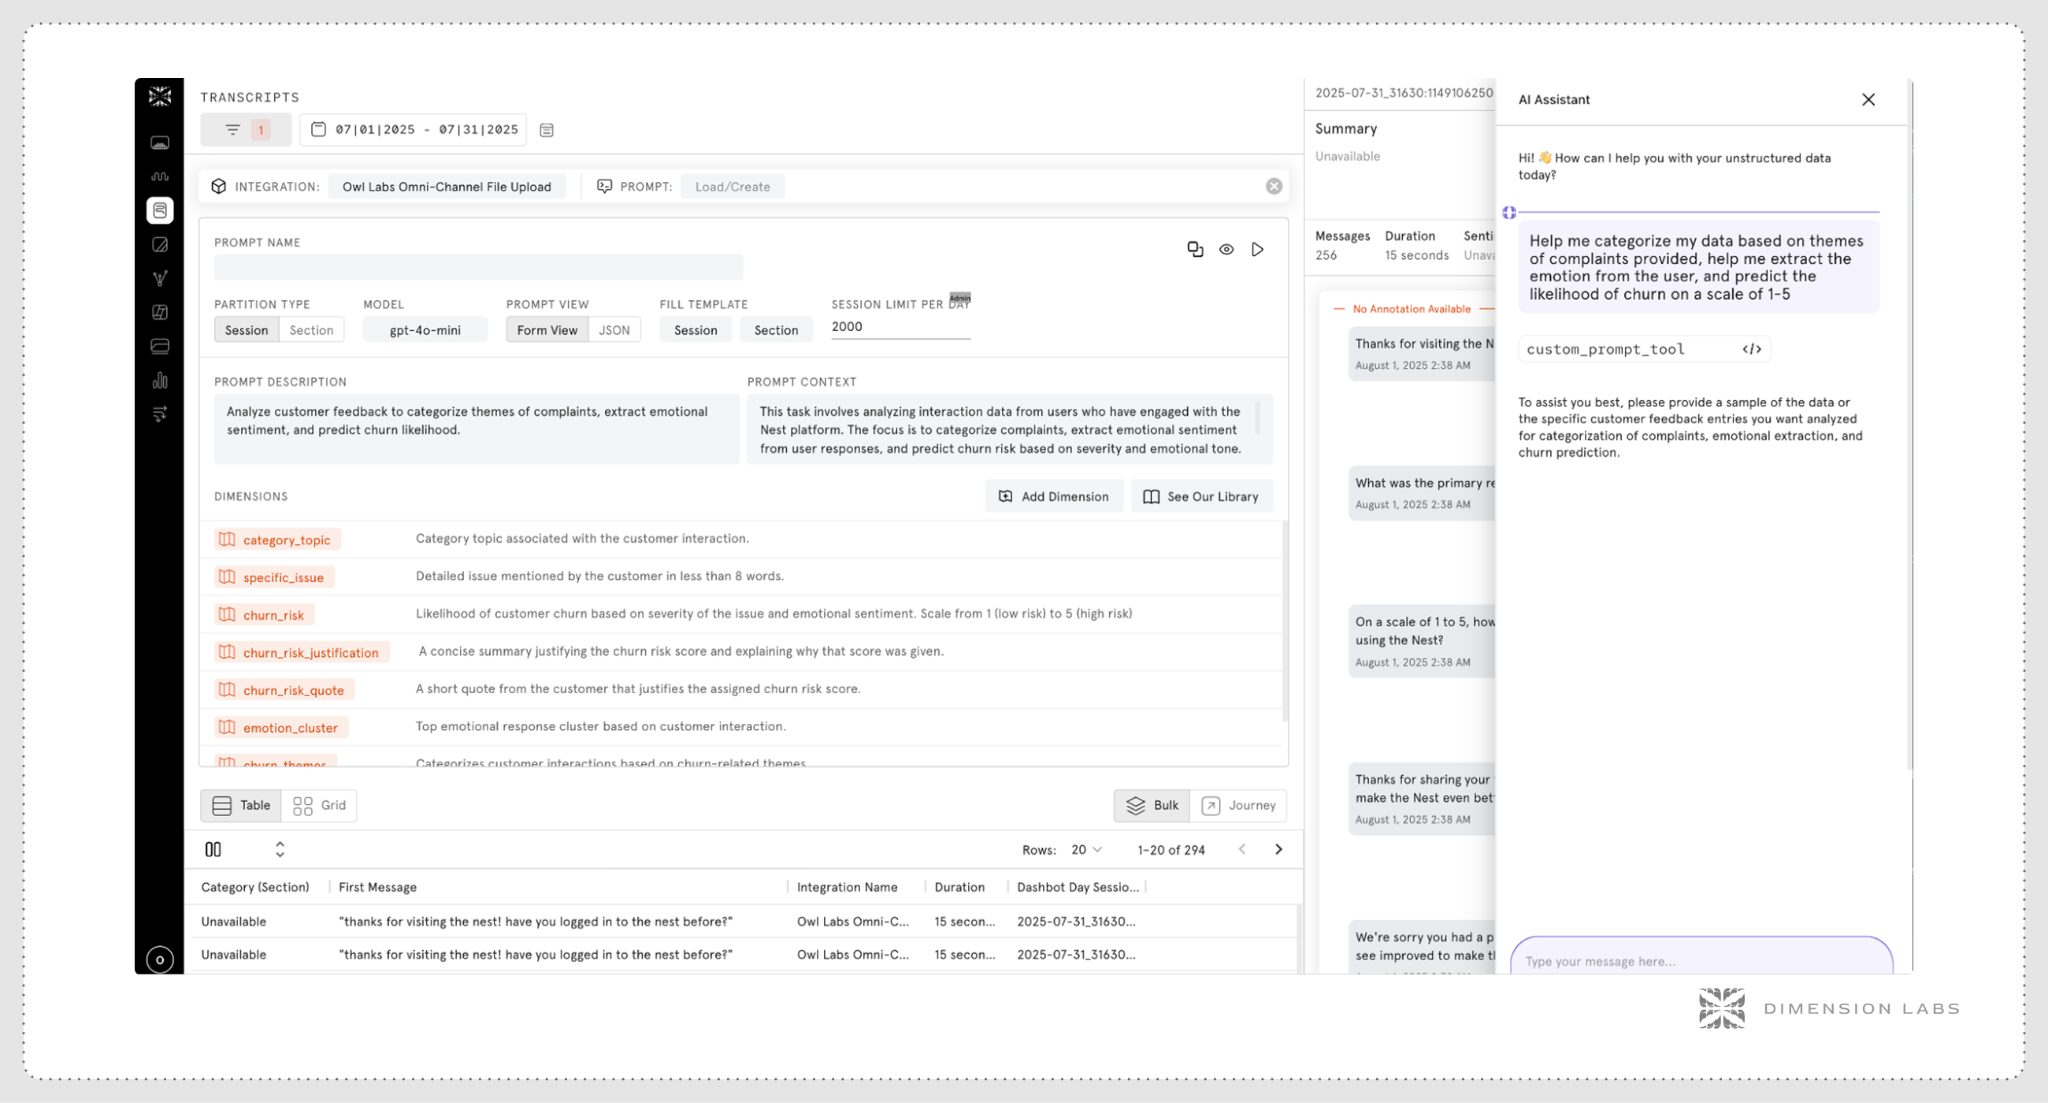Viewport: 2048px width, 1103px height.
Task: Click the copy prompt icon
Action: (1195, 249)
